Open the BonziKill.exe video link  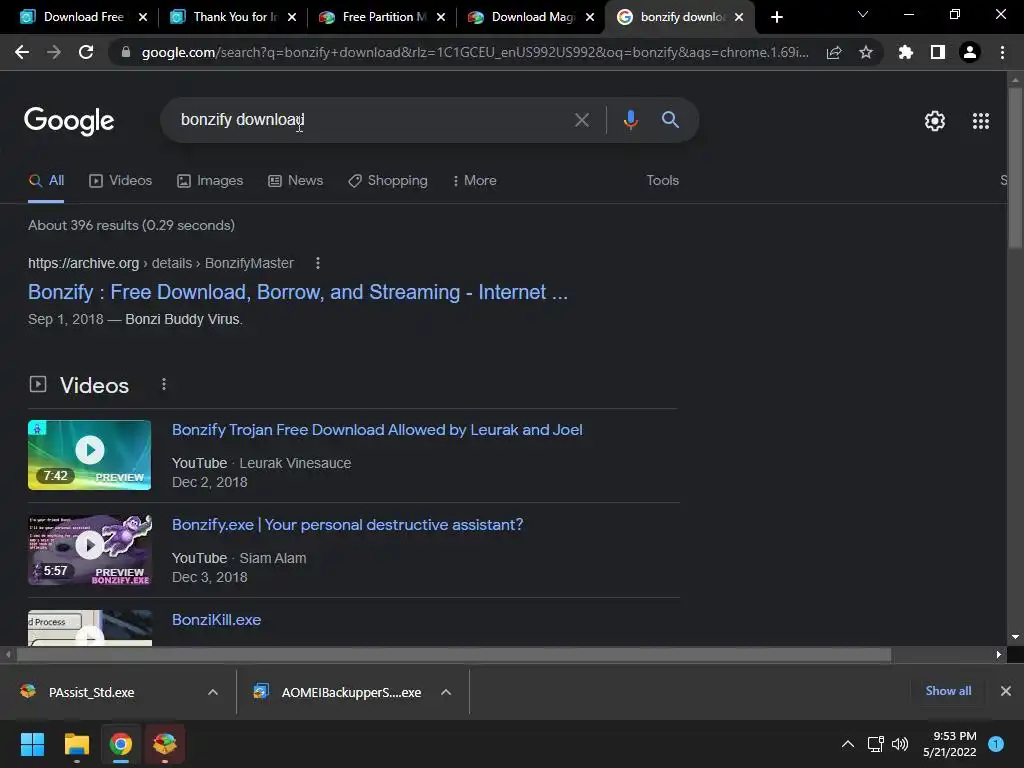(216, 620)
